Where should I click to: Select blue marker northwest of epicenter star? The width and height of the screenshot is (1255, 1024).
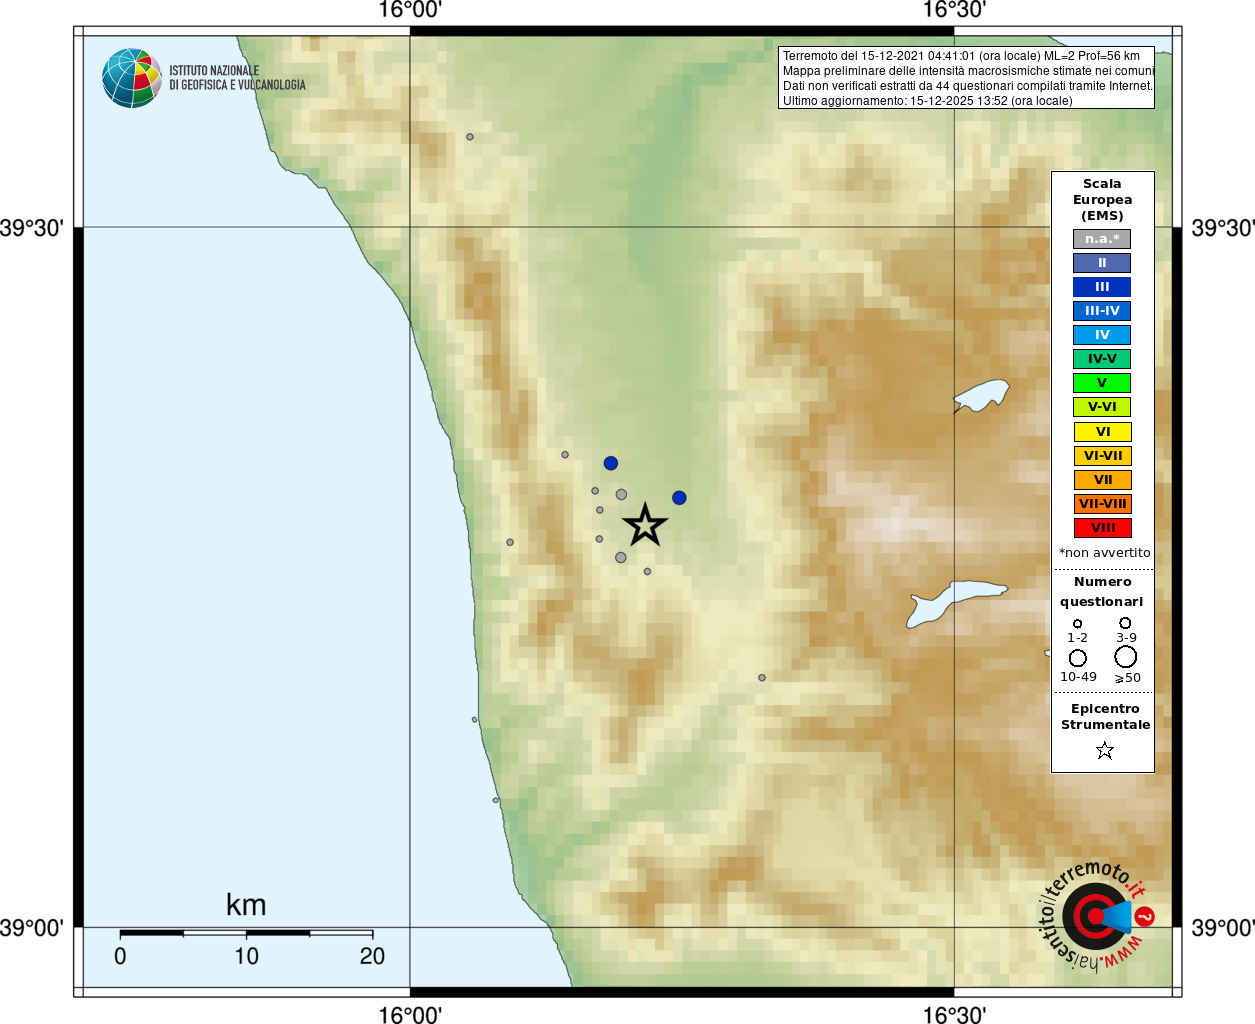[x=611, y=463]
